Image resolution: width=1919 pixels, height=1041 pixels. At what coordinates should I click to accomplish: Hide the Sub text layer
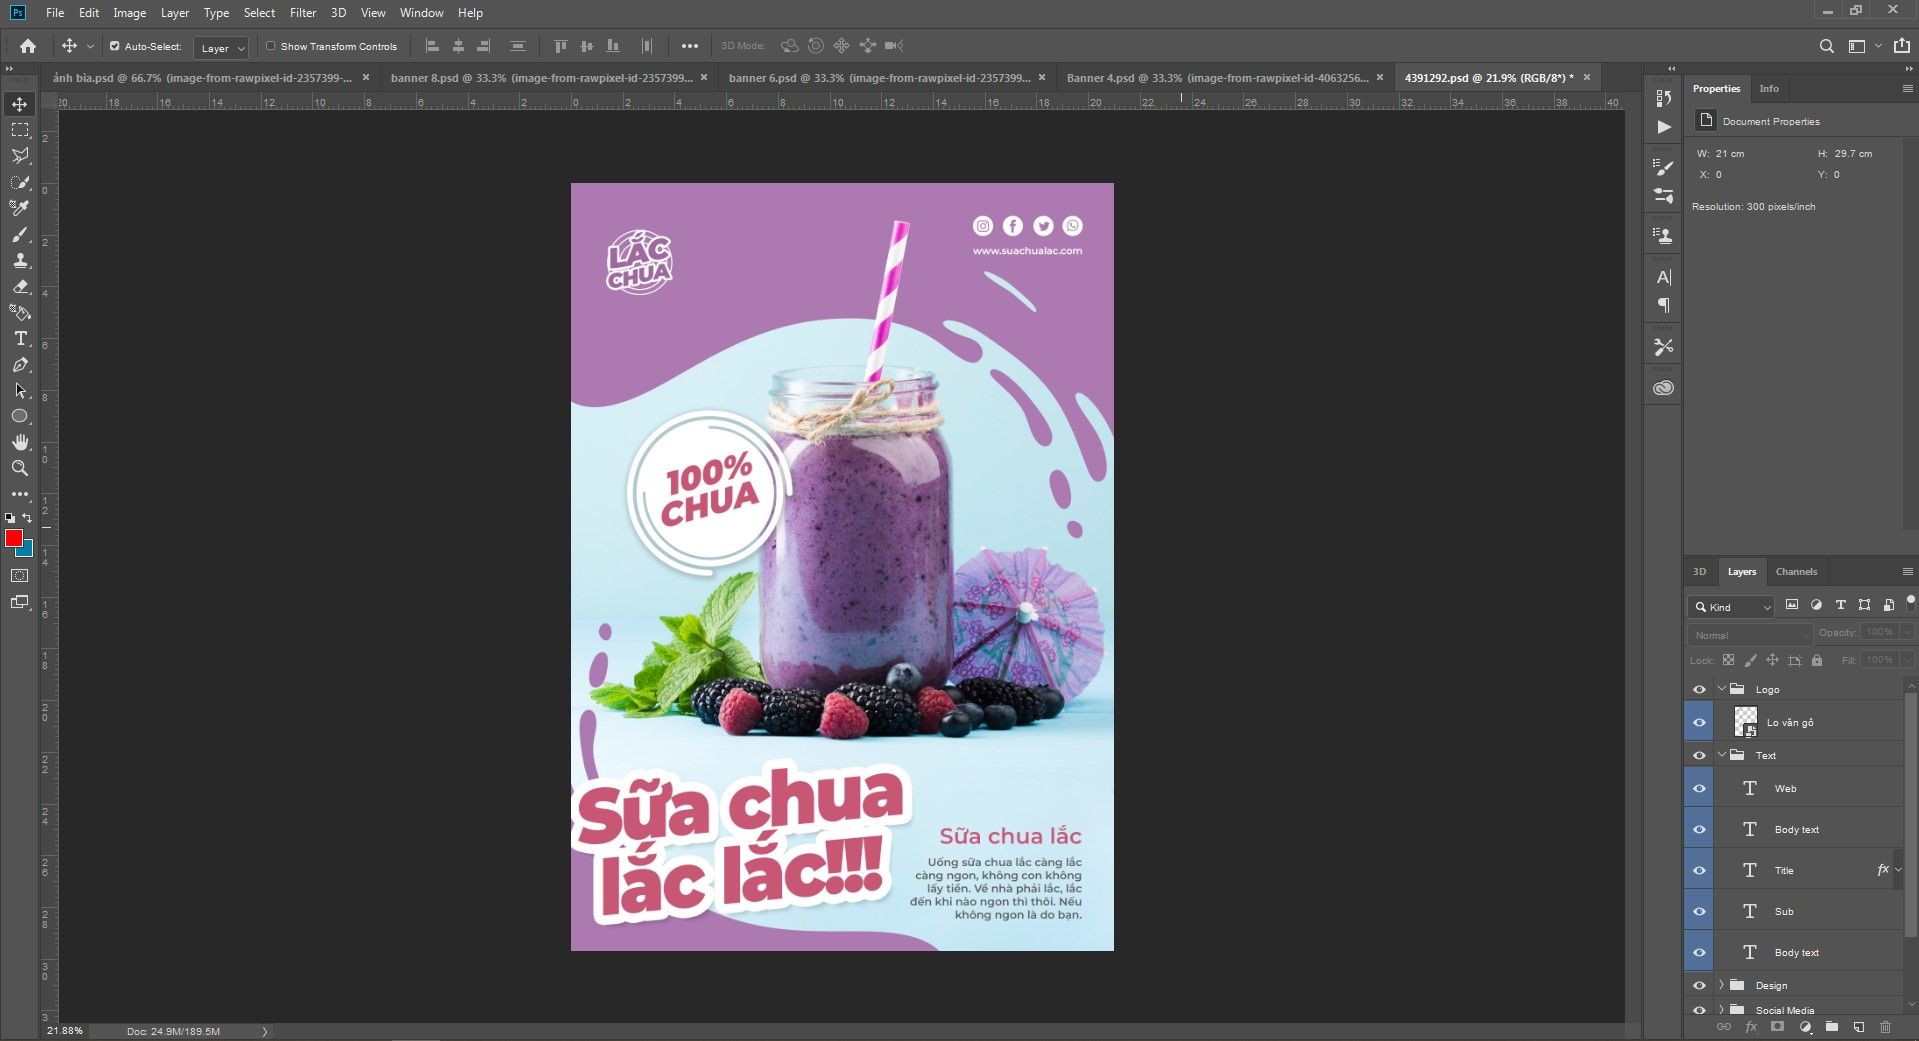click(x=1699, y=911)
